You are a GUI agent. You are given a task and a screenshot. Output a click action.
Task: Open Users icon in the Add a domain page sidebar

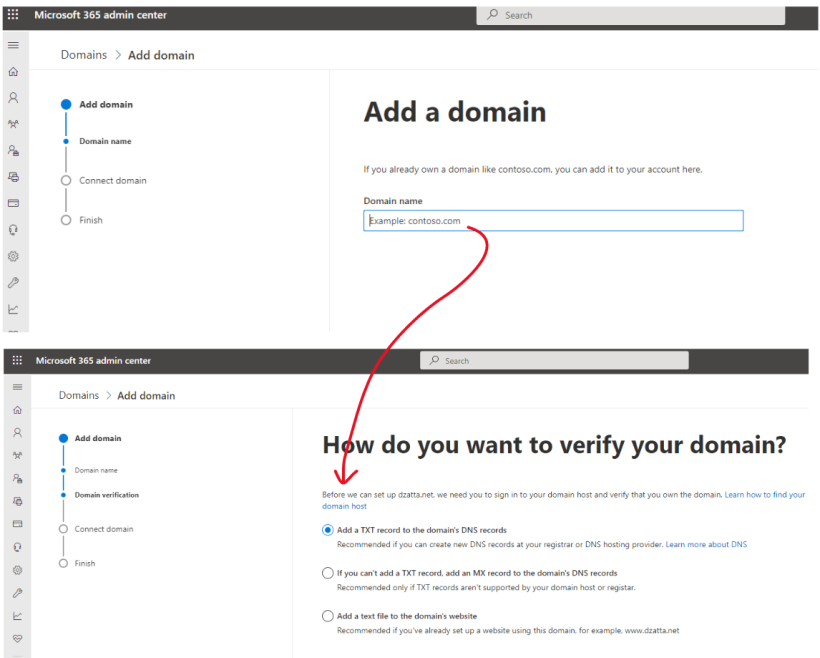click(x=13, y=98)
